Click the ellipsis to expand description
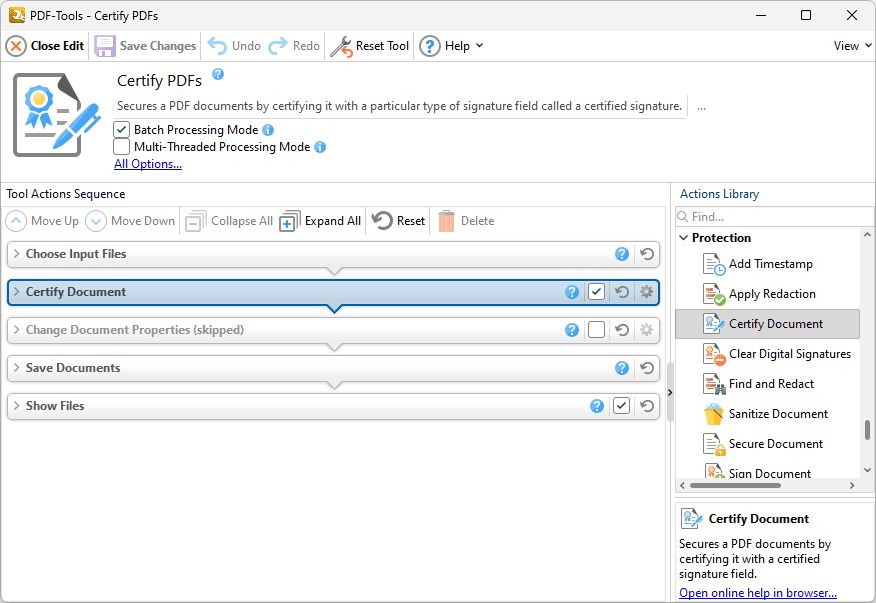The width and height of the screenshot is (876, 603). tap(701, 106)
